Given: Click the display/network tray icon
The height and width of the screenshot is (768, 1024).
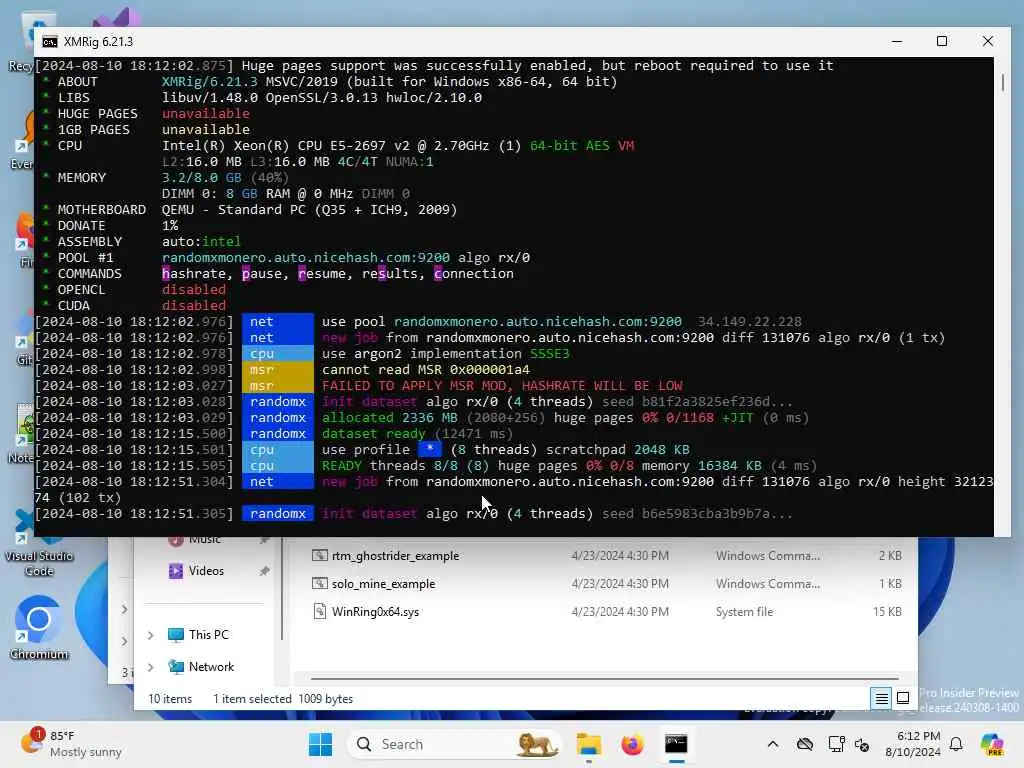Looking at the screenshot, I should click(x=836, y=744).
